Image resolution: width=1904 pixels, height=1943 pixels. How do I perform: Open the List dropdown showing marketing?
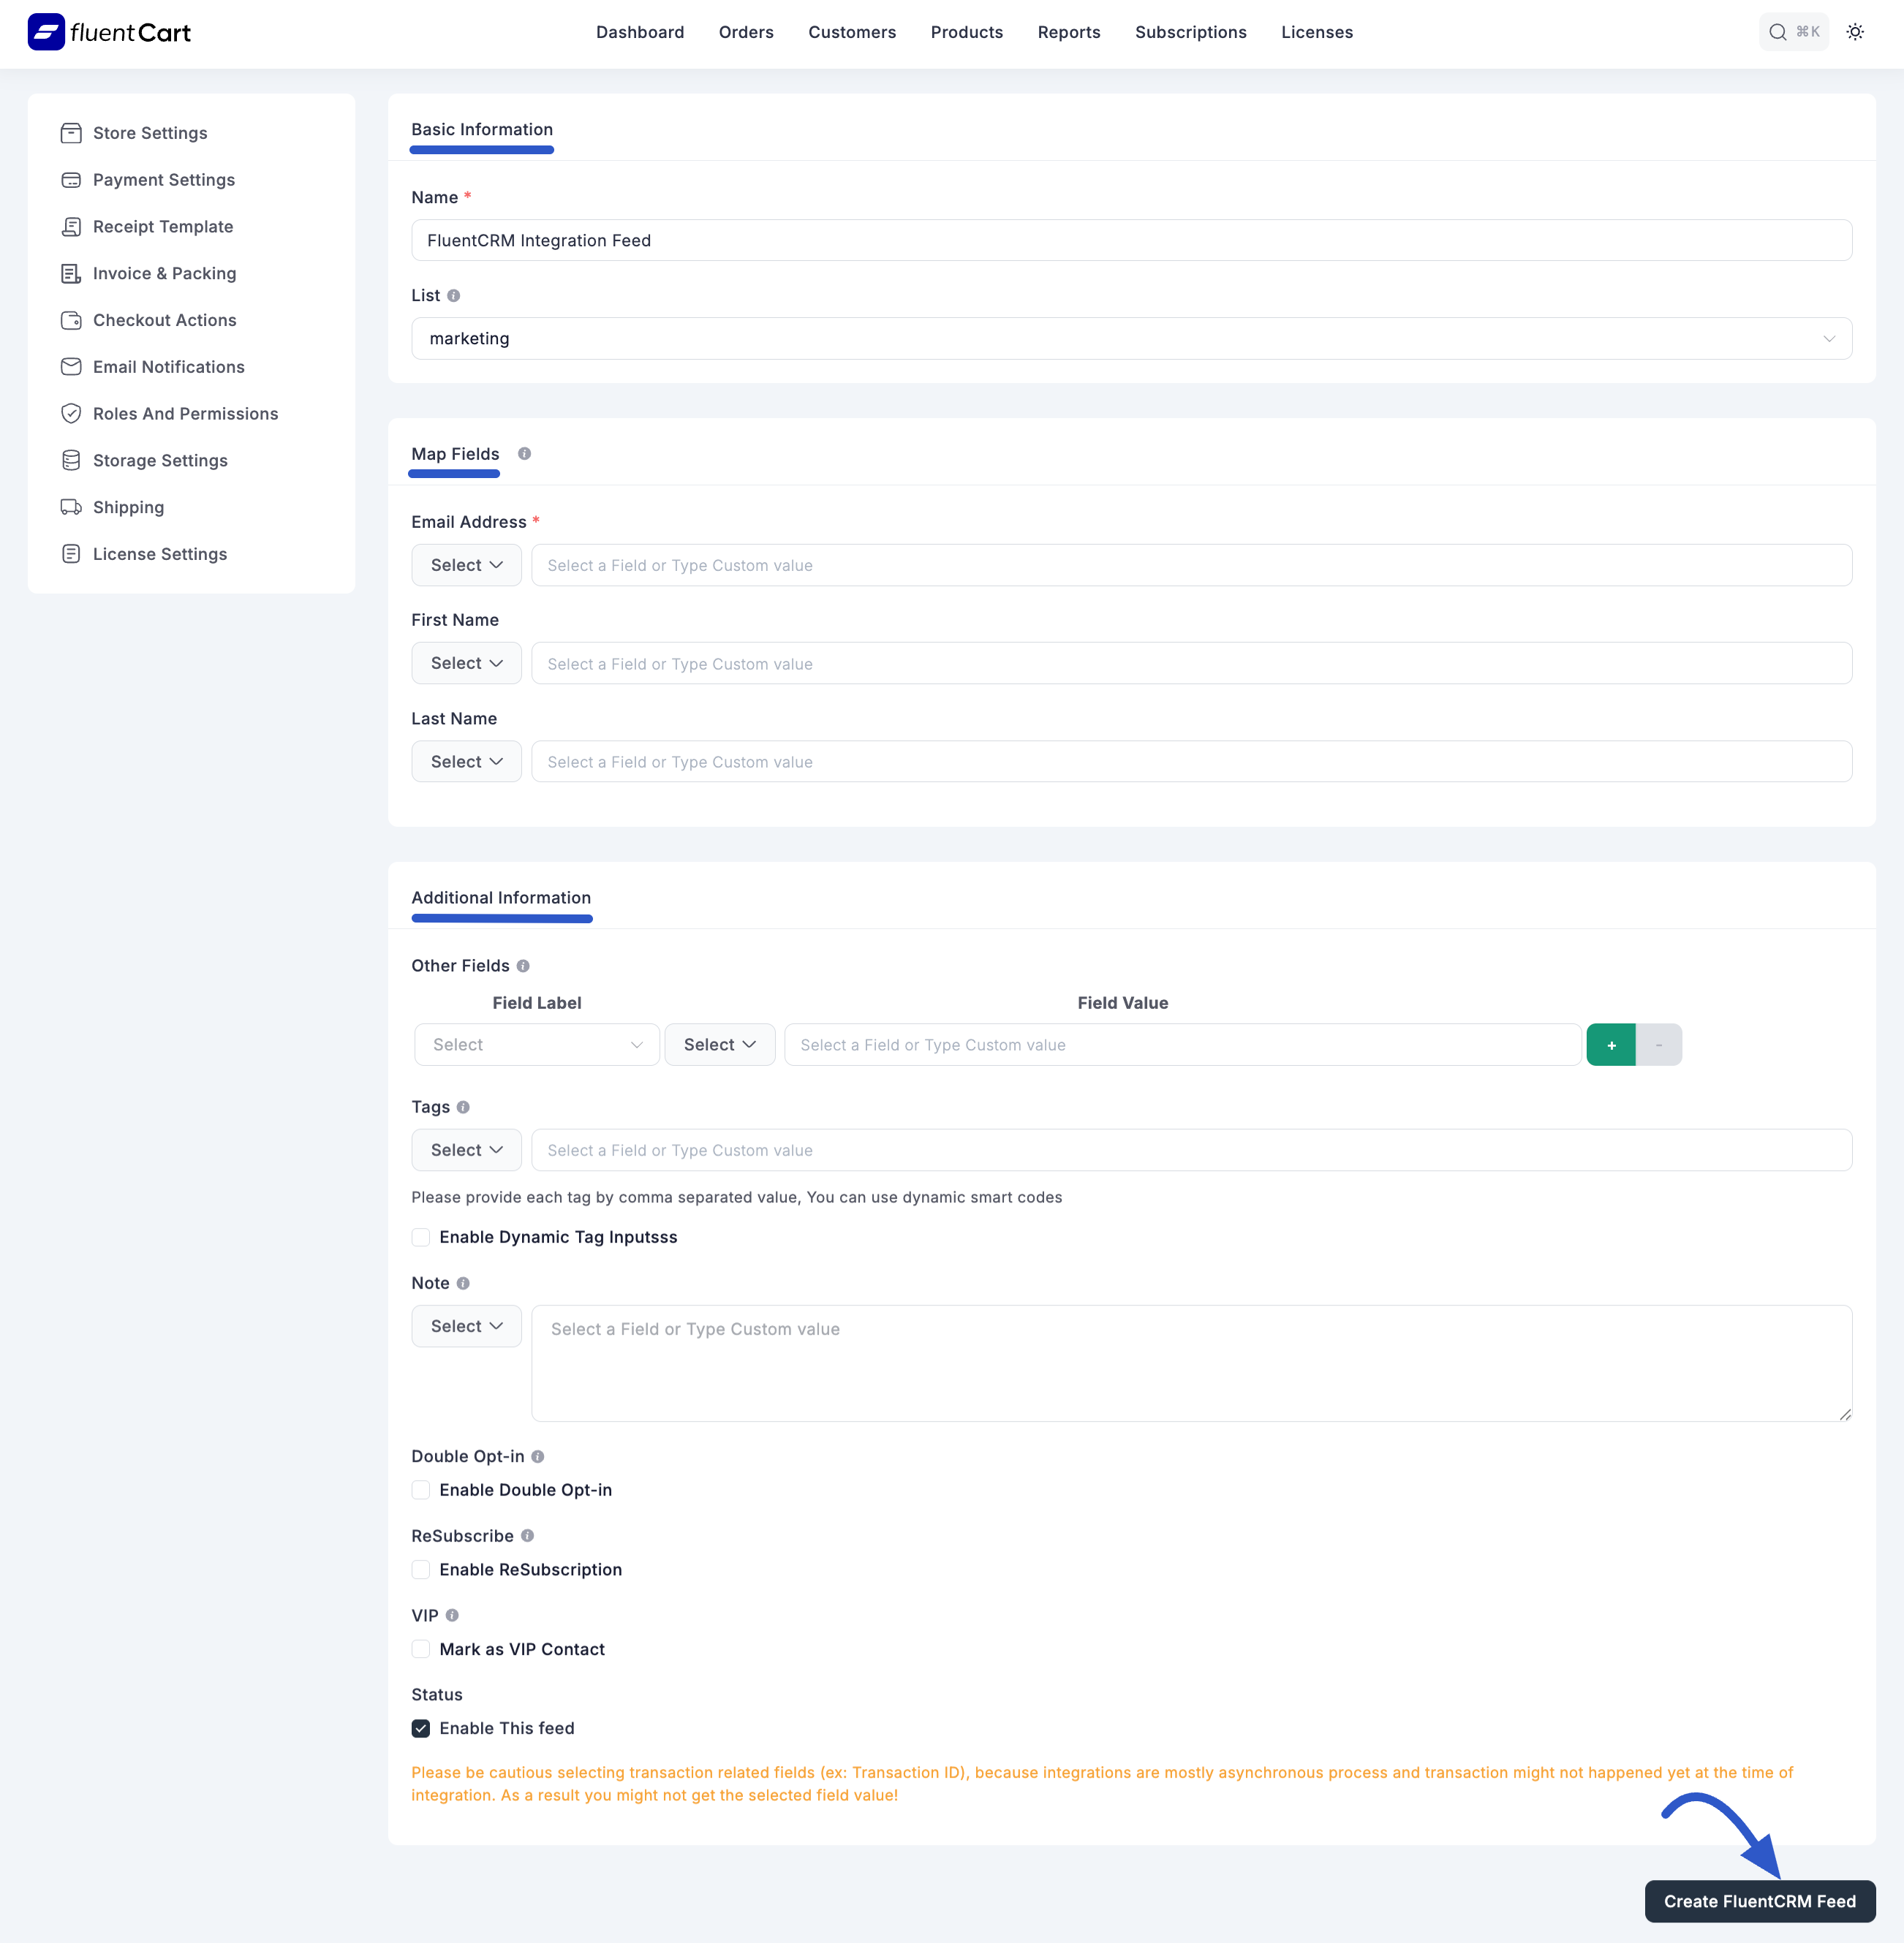(1131, 339)
